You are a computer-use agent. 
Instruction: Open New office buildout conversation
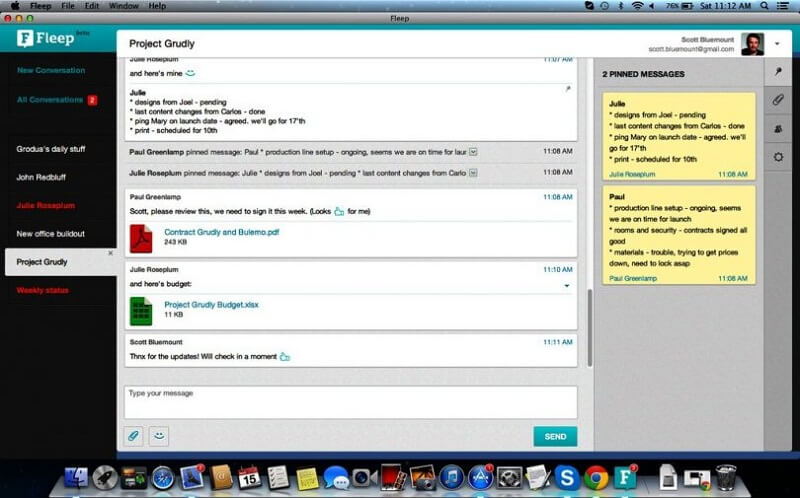point(51,234)
